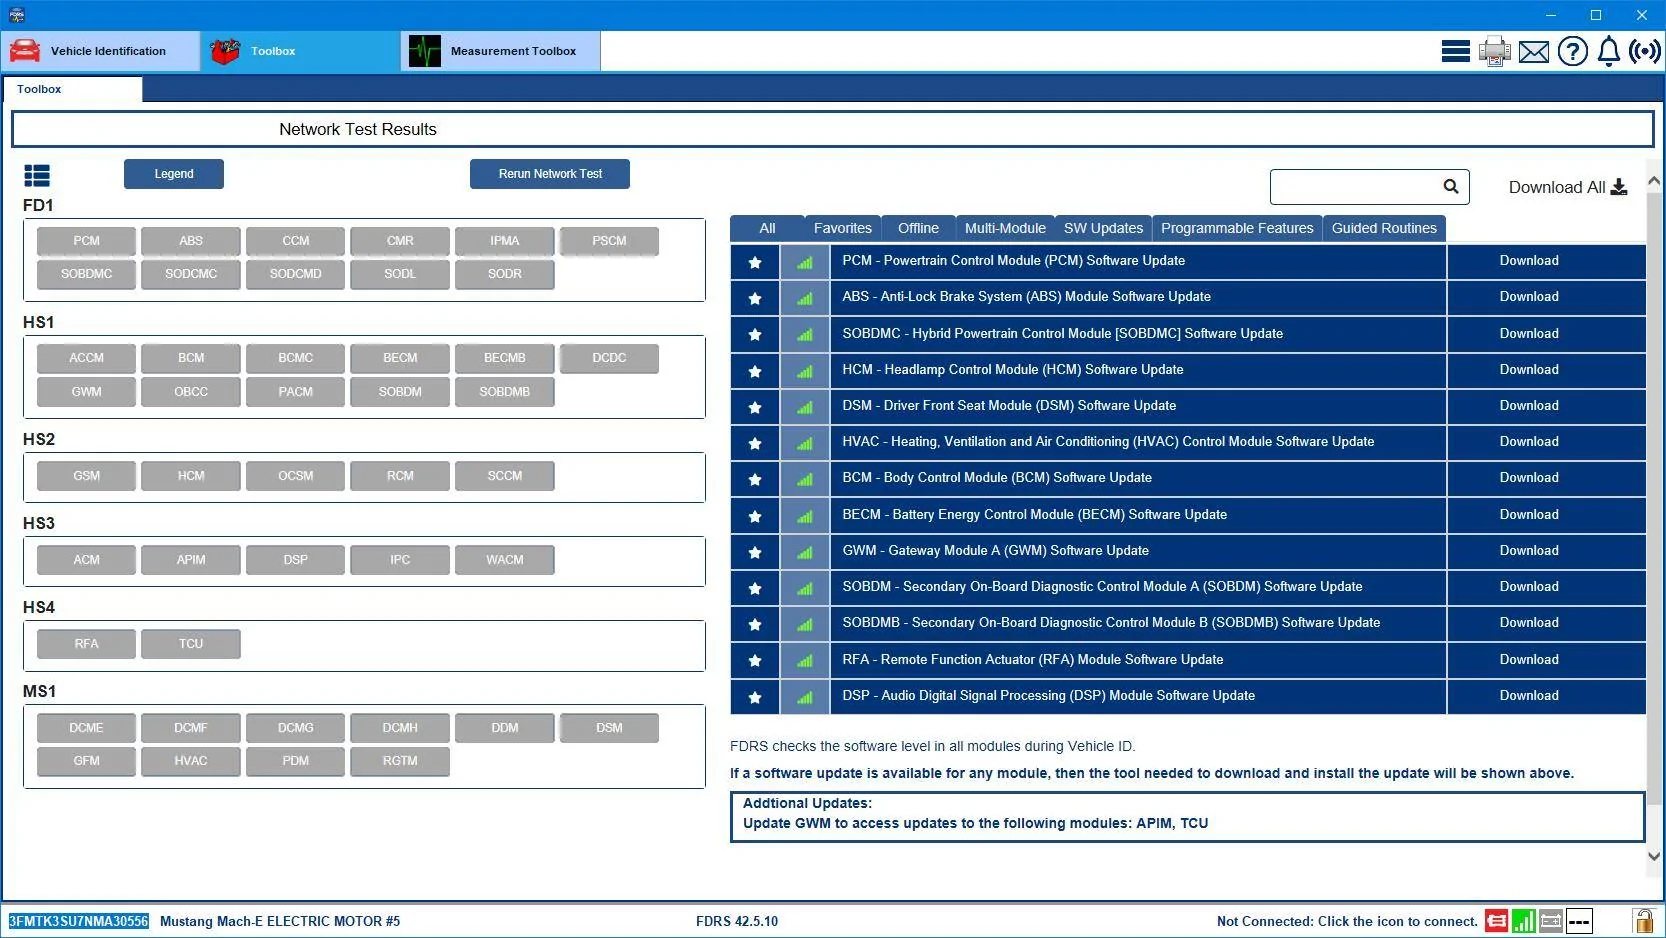
Task: Click signal icon for BCM Software Update
Action: [805, 479]
